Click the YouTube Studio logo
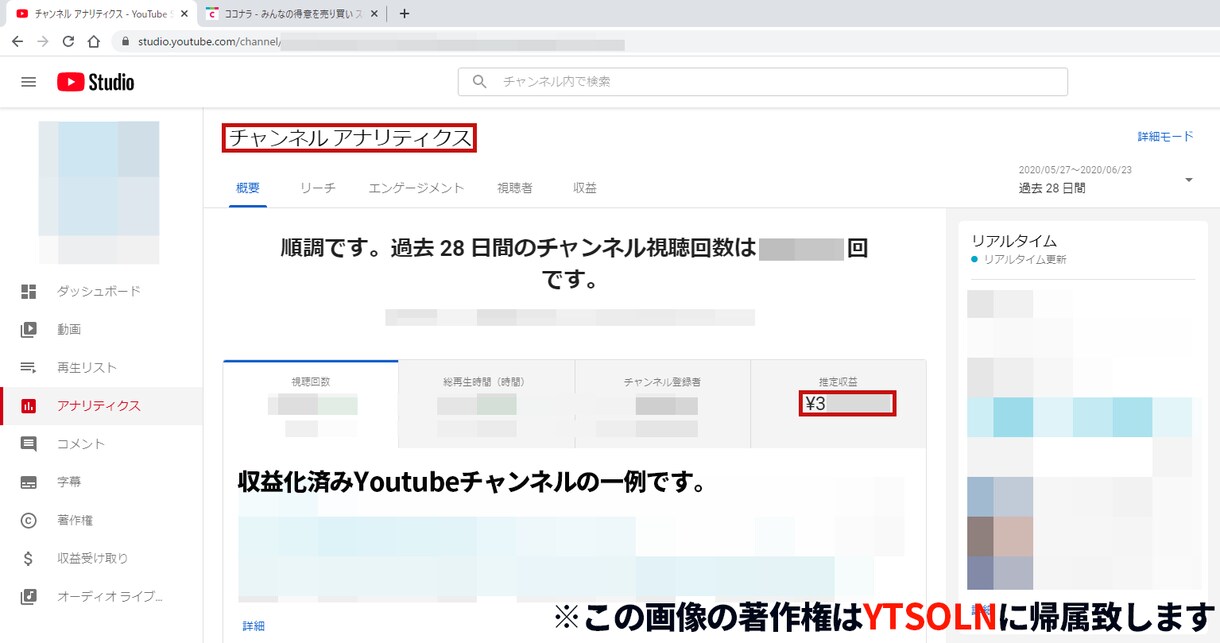The height and width of the screenshot is (643, 1220). (95, 82)
